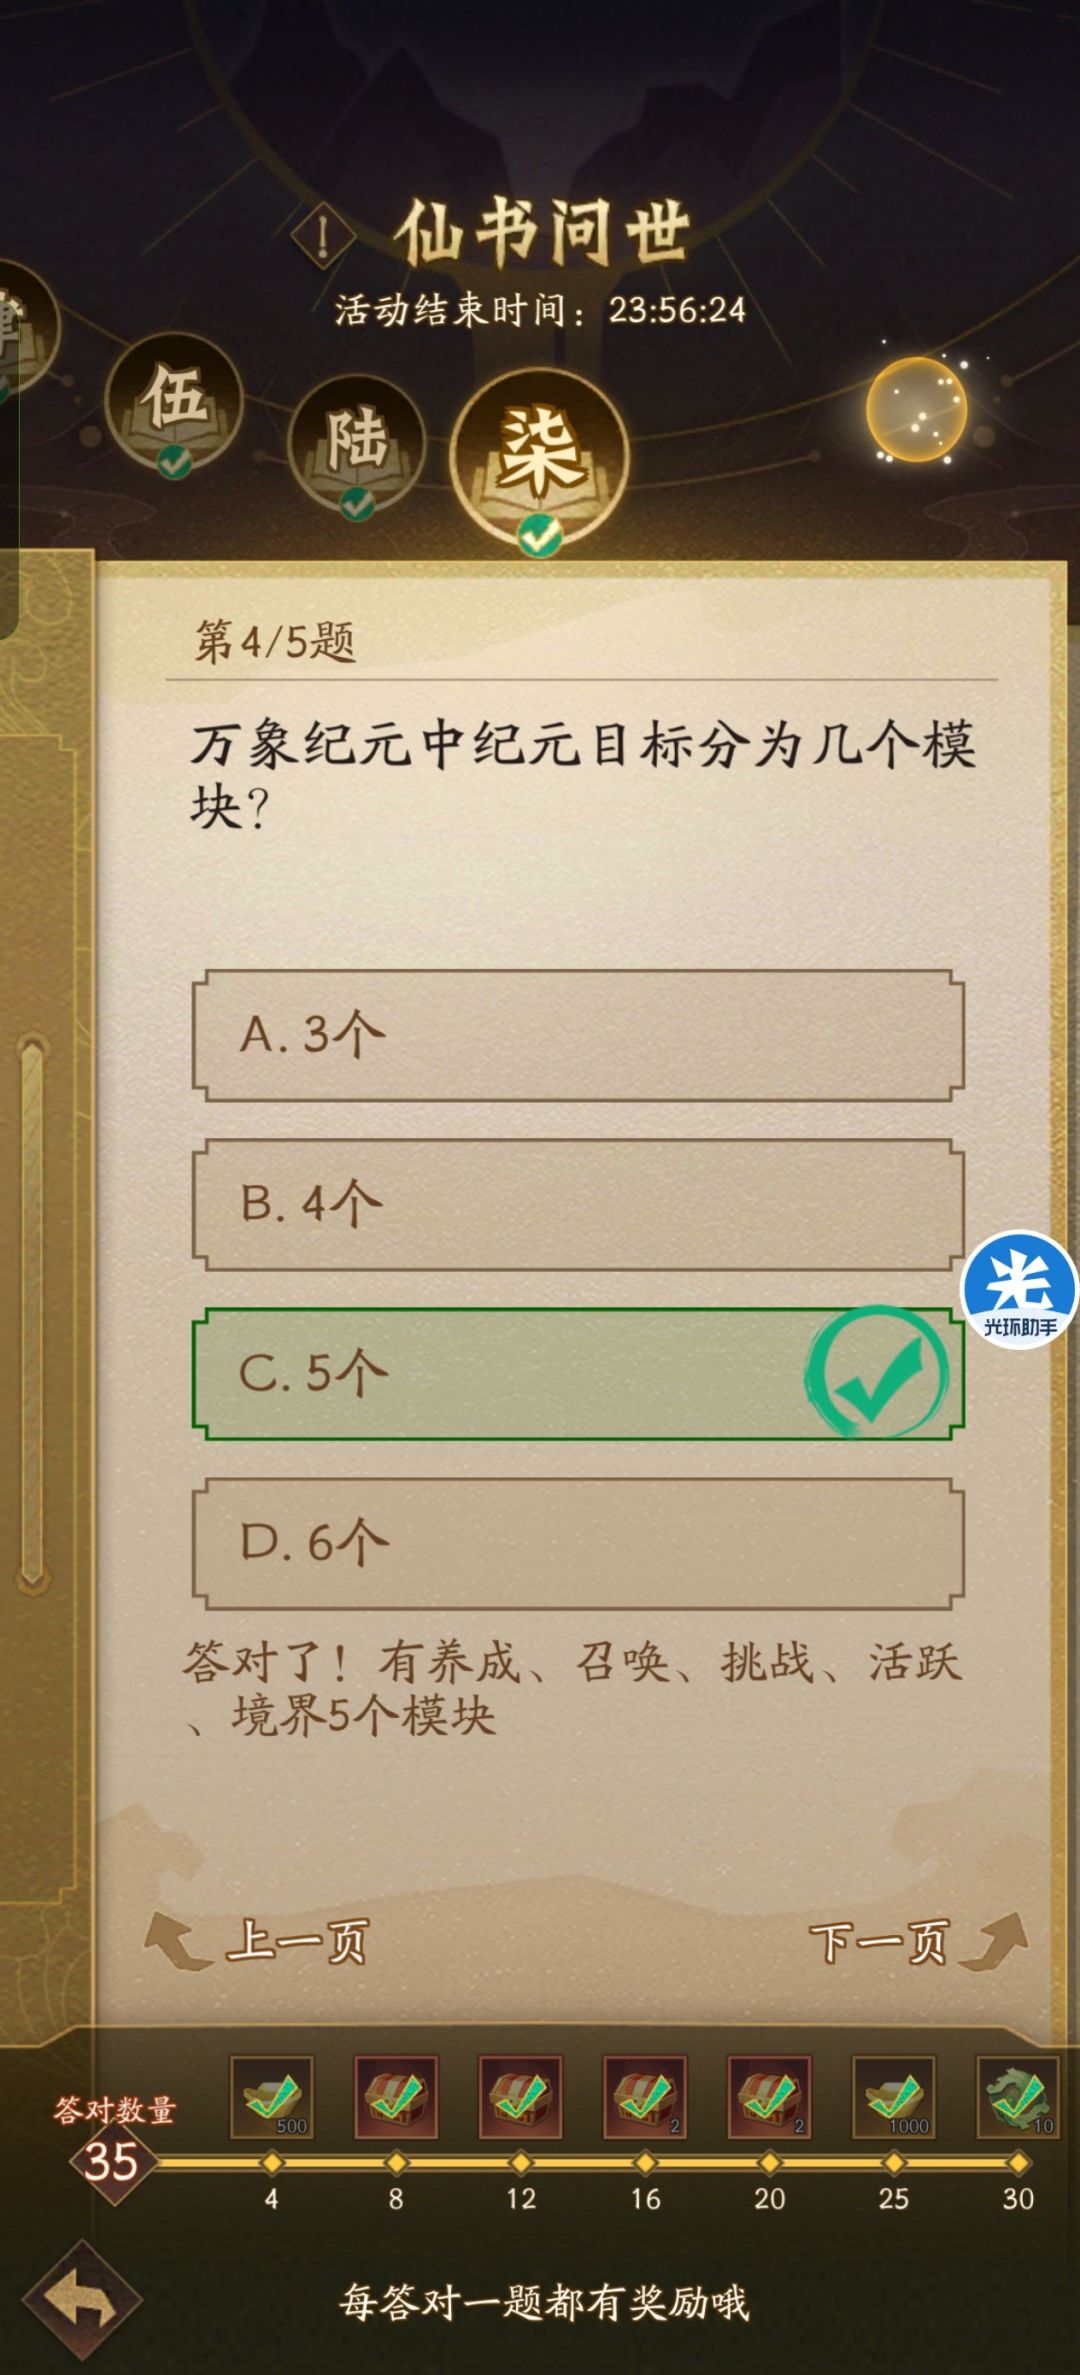
Task: Open chapter 伍 in the quiz chapter list
Action: [x=176, y=408]
